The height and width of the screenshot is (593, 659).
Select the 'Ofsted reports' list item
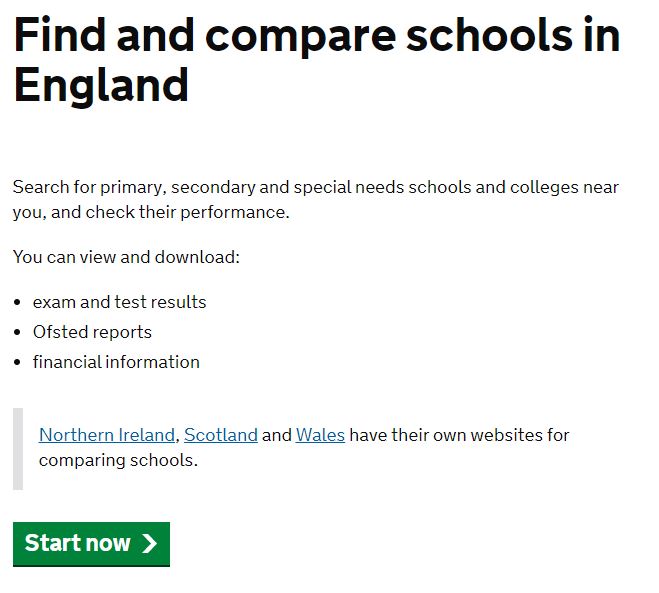point(92,332)
